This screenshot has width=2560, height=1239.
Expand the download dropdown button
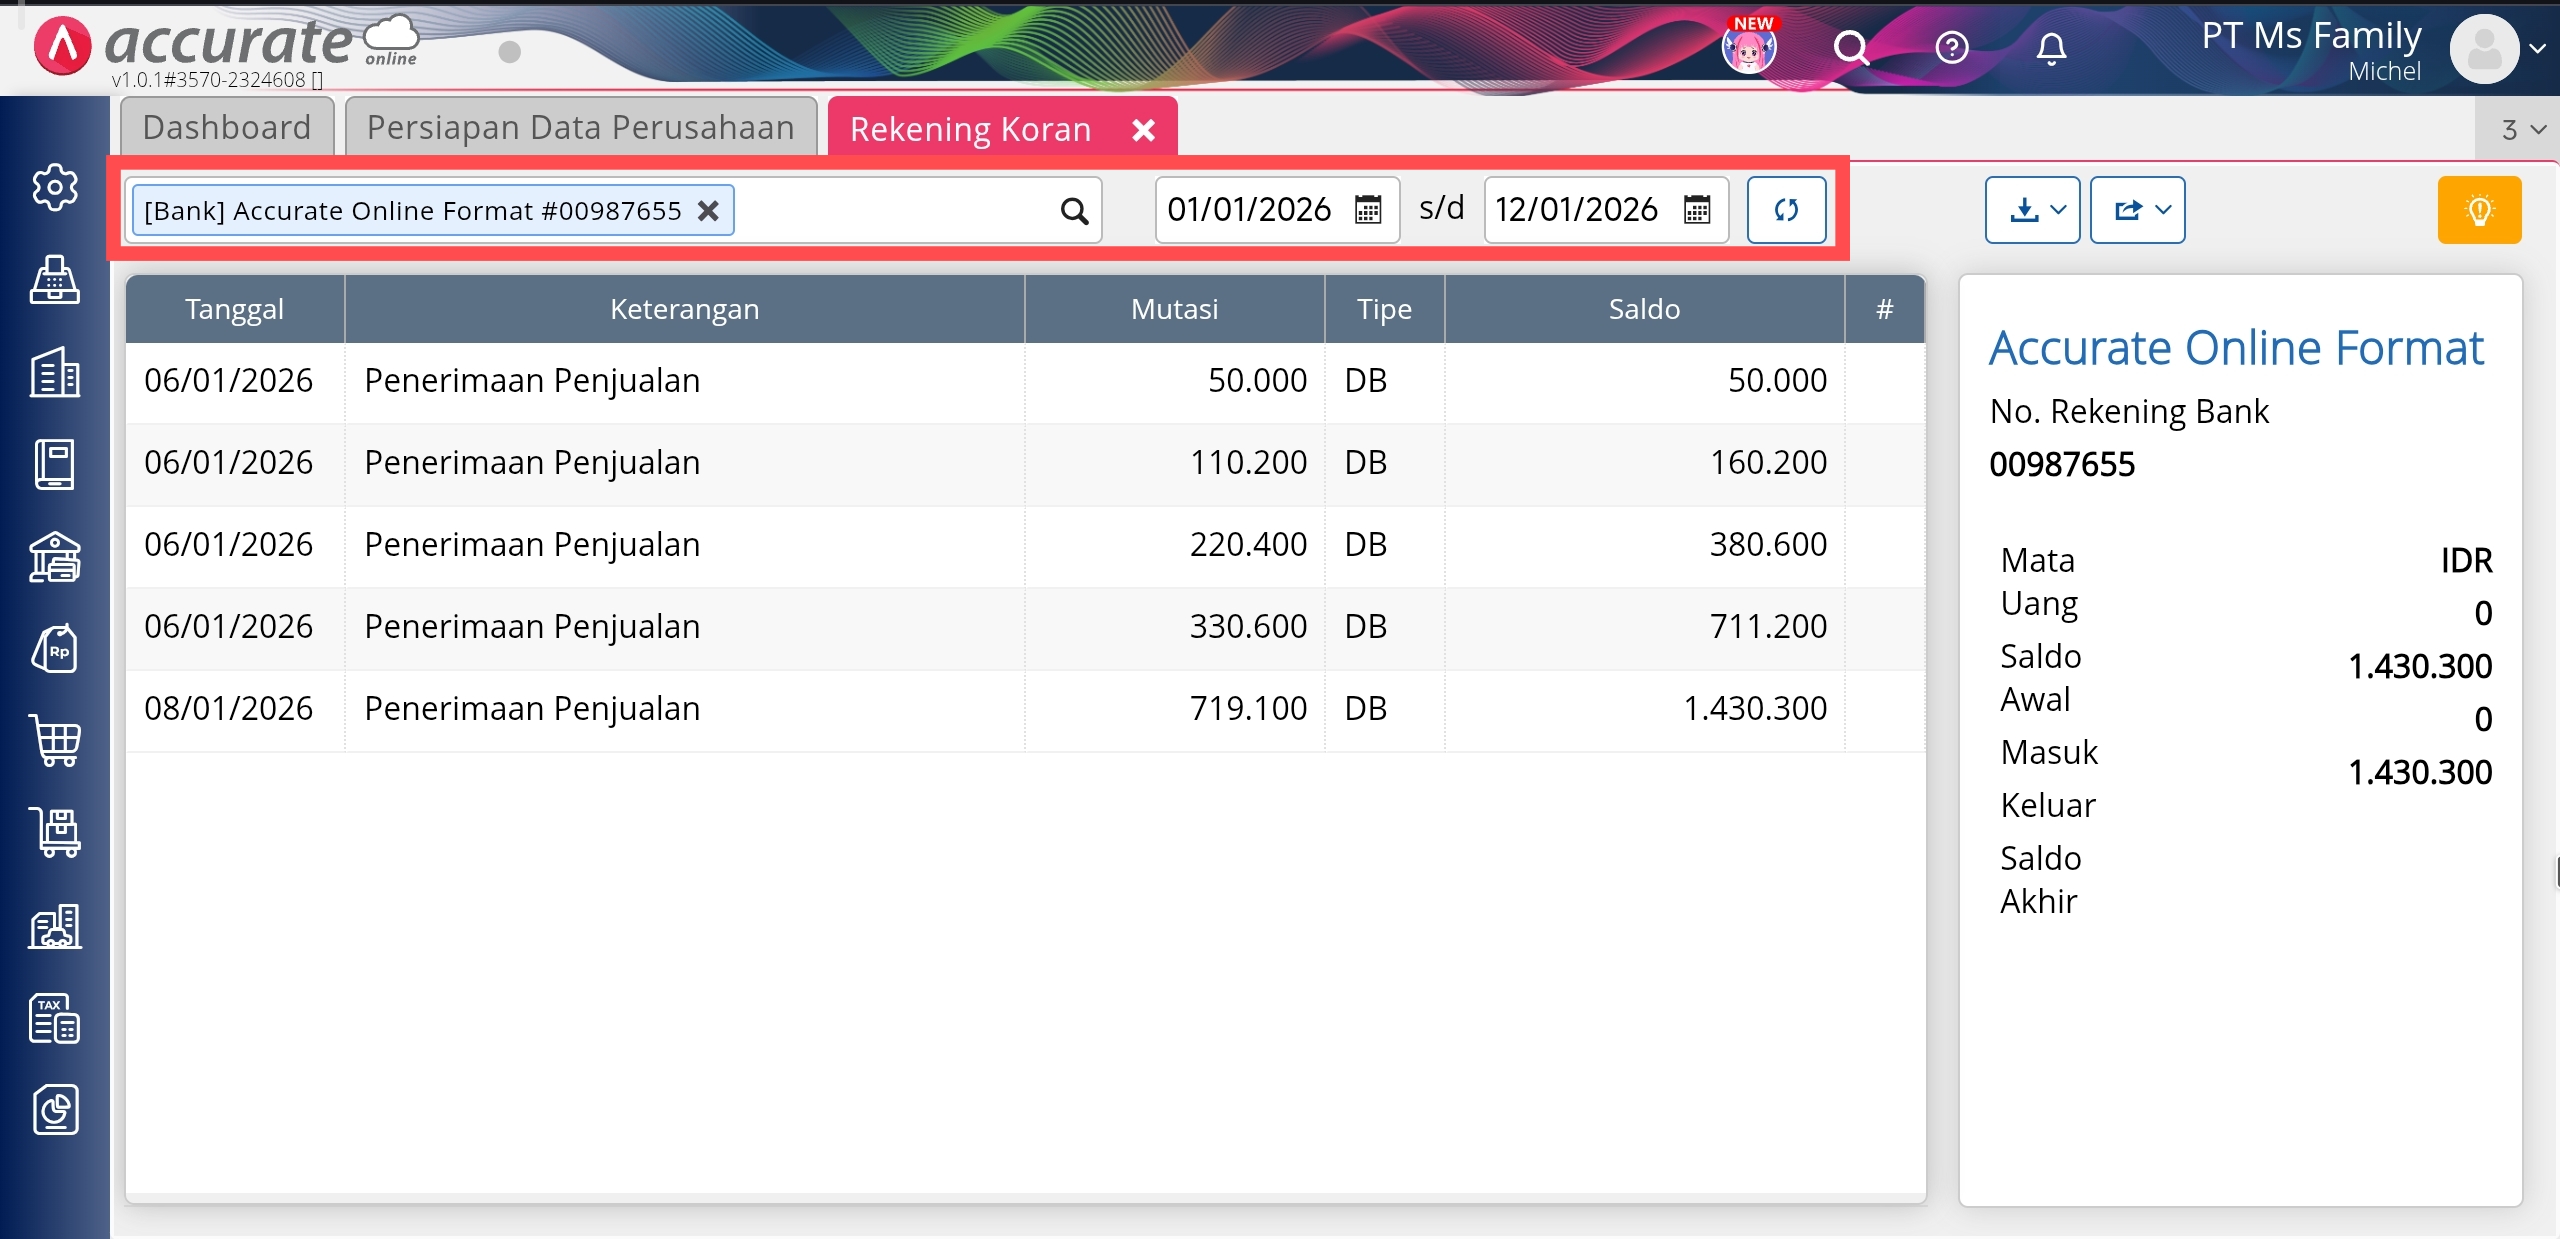(x=2032, y=210)
